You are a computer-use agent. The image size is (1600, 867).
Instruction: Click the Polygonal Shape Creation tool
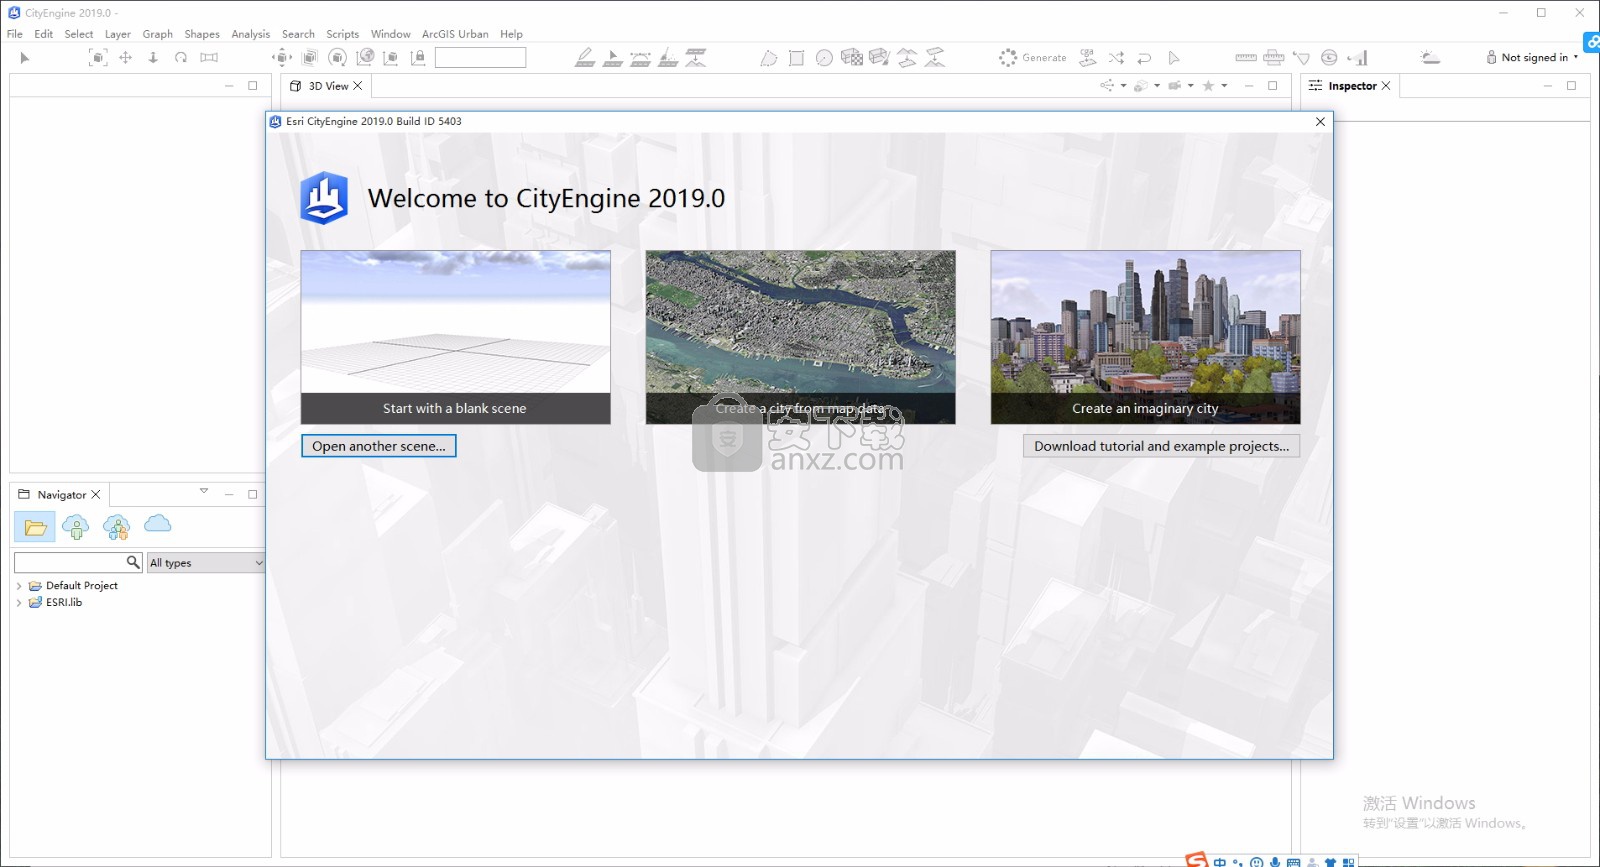(768, 58)
